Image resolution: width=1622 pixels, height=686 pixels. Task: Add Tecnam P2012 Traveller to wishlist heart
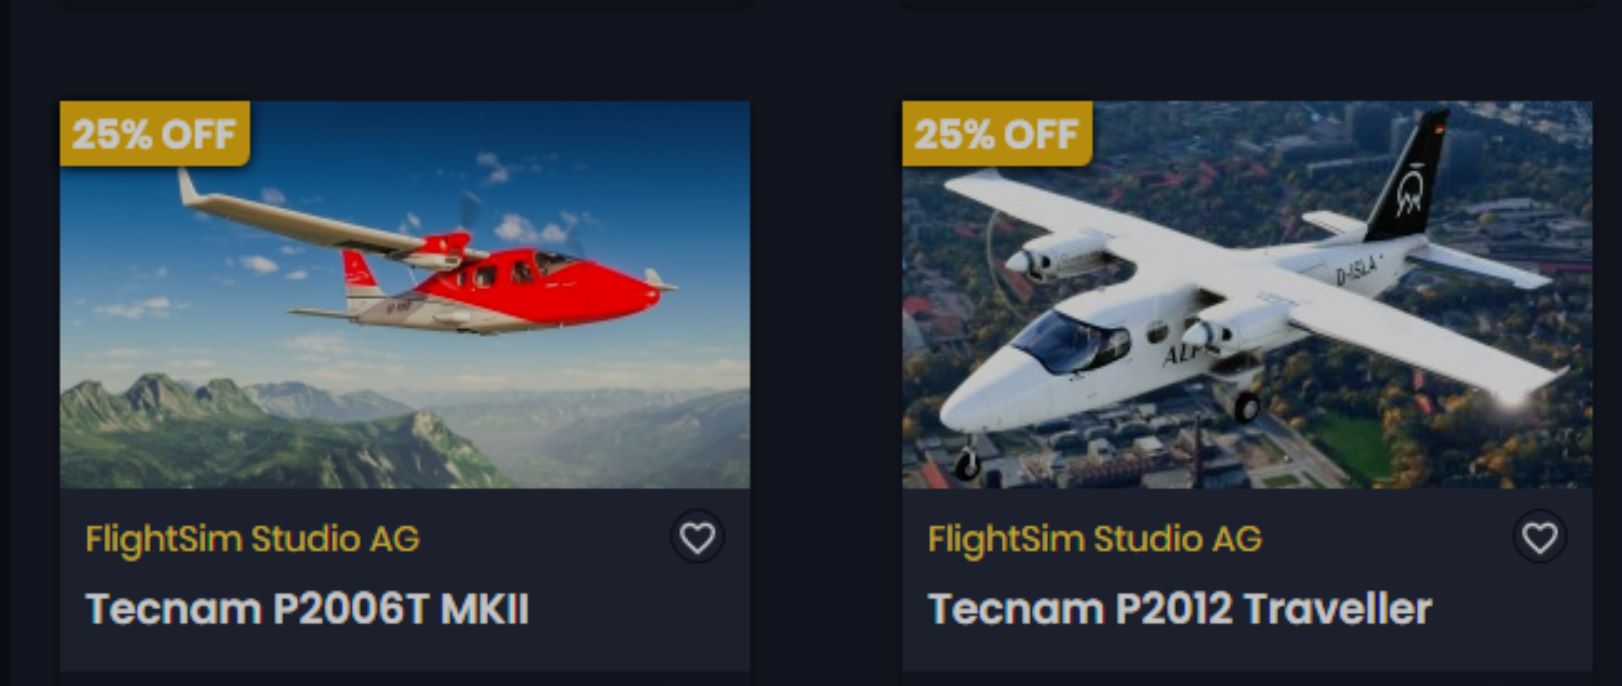(1539, 538)
